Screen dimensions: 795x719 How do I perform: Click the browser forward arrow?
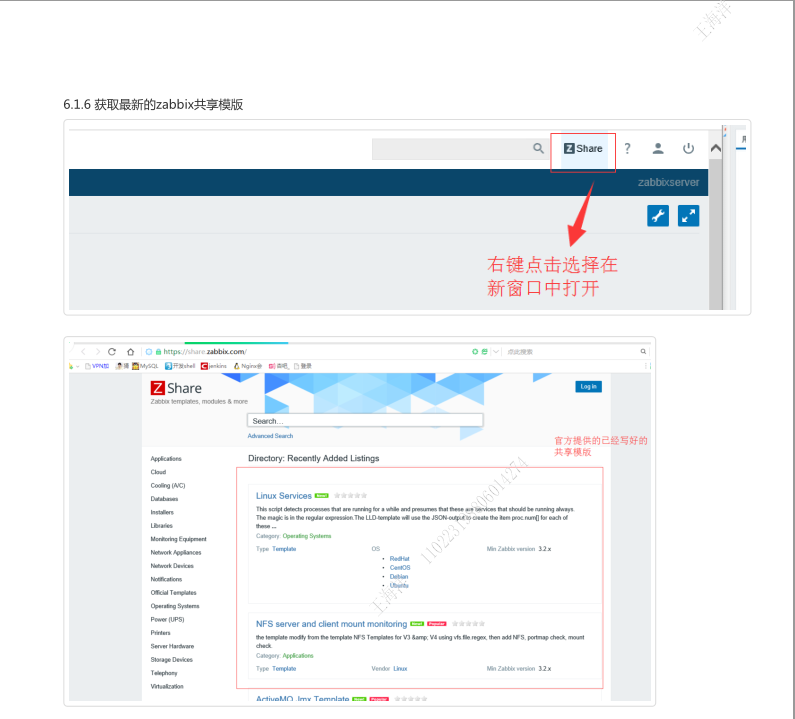(98, 352)
